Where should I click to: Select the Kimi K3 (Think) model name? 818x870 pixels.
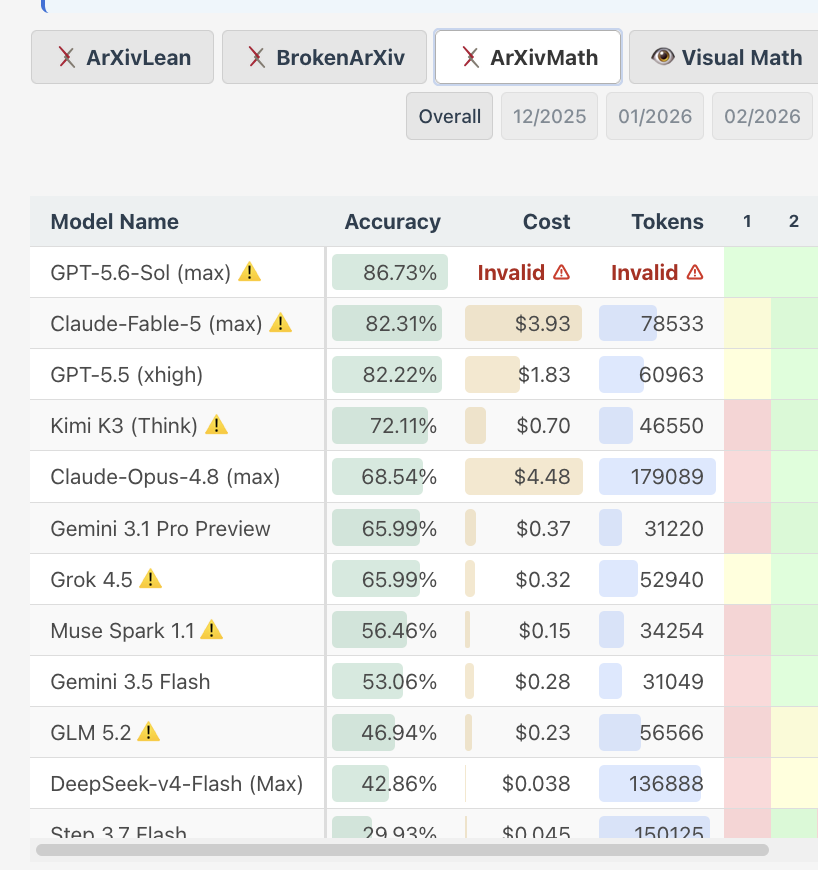124,426
